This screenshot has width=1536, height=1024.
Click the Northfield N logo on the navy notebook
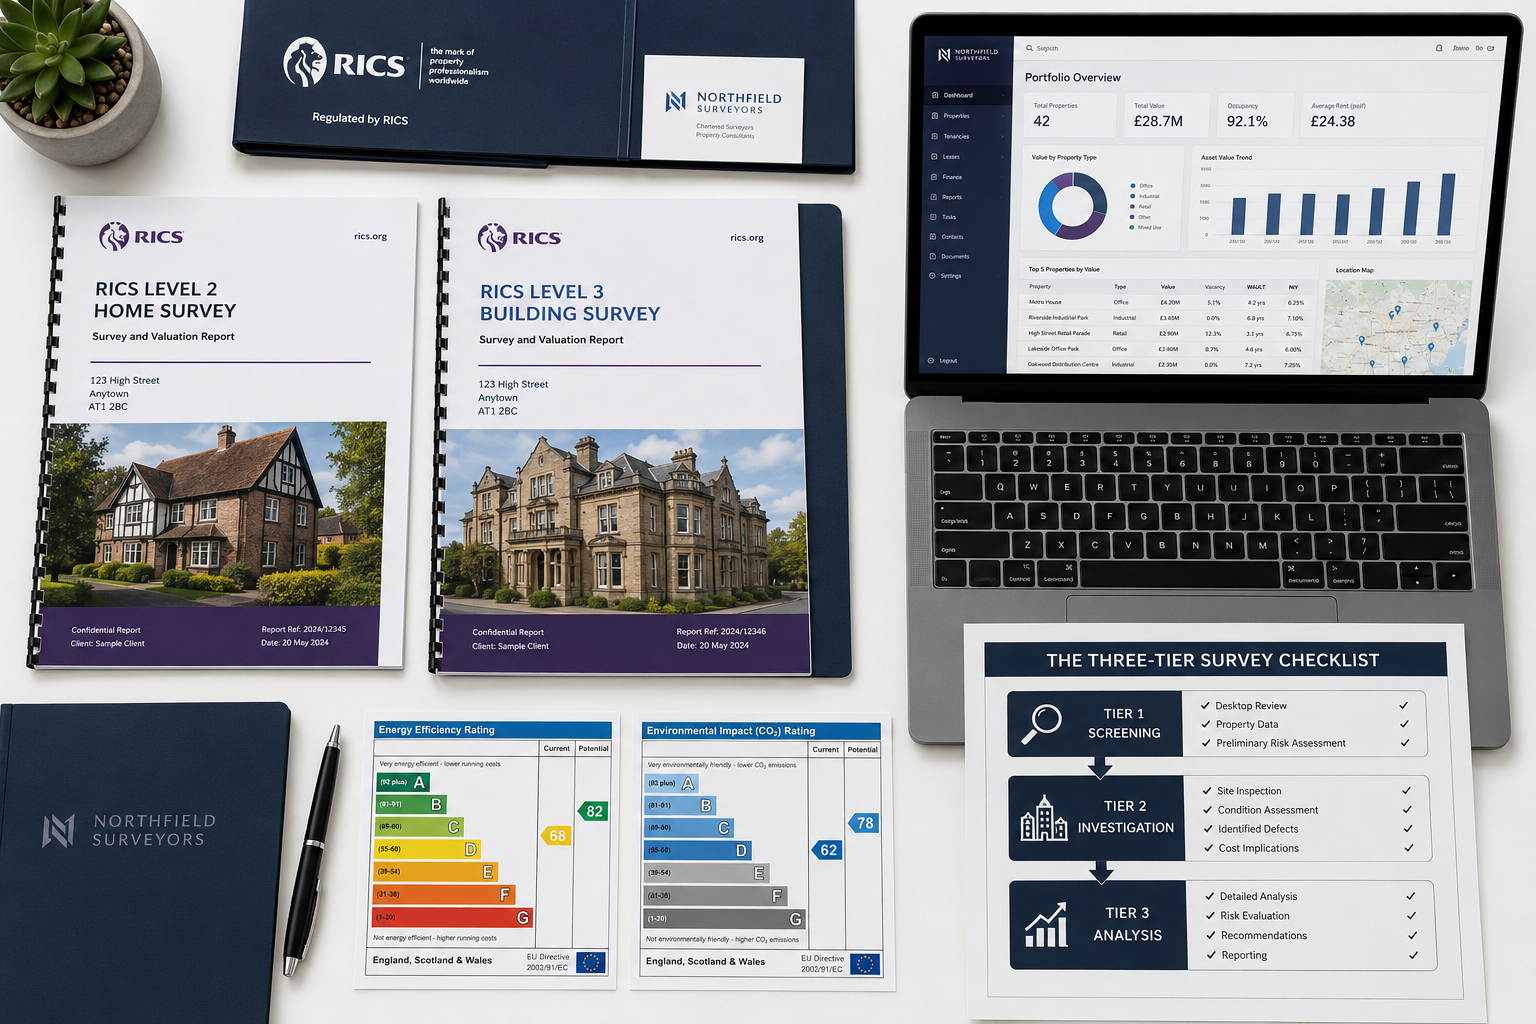(x=59, y=831)
